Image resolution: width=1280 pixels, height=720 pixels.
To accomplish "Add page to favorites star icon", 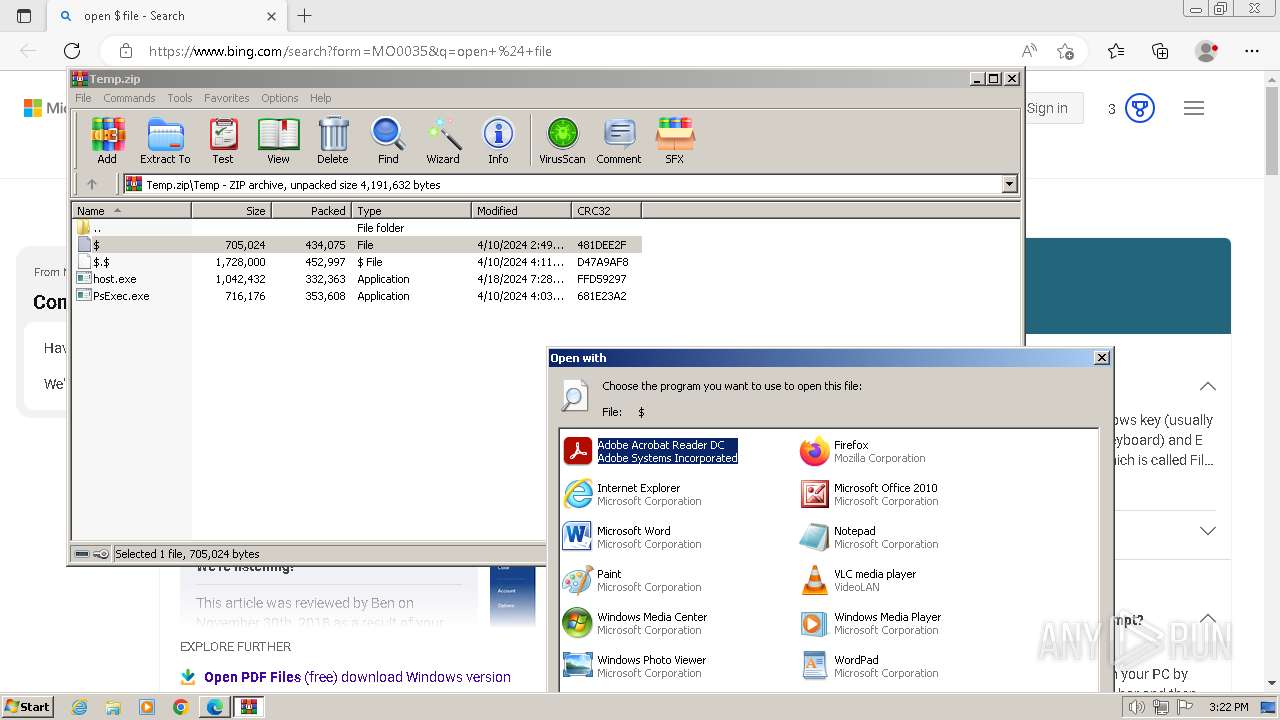I will point(1065,51).
